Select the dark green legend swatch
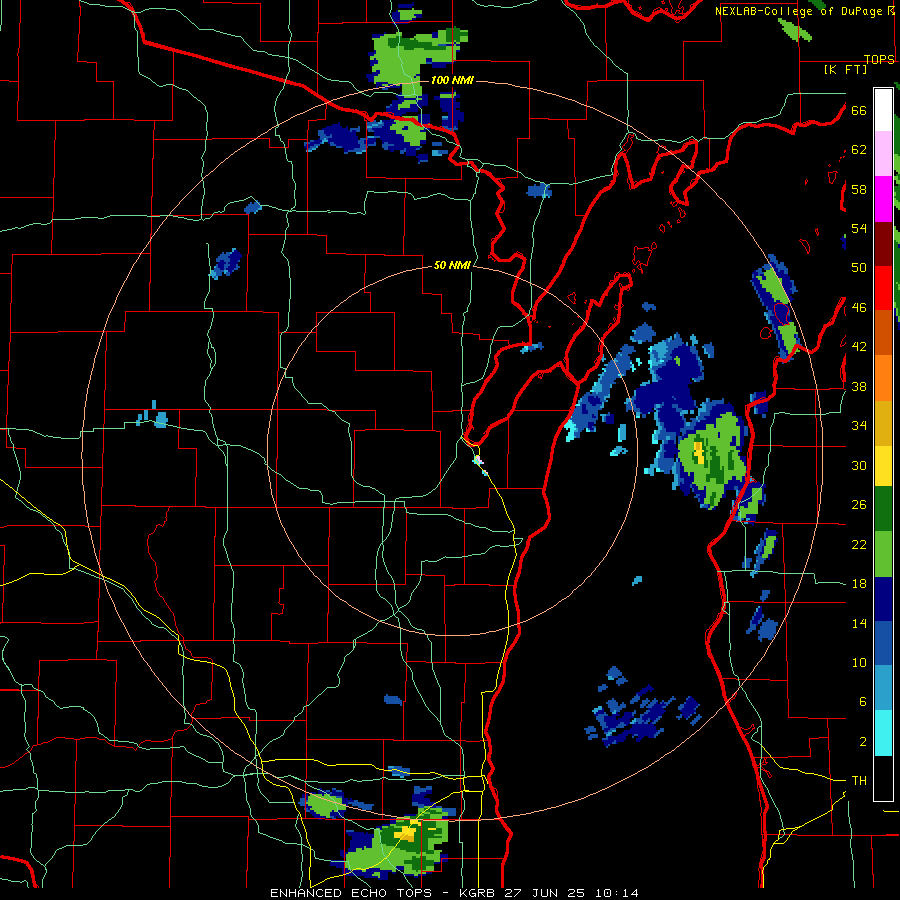 [883, 509]
